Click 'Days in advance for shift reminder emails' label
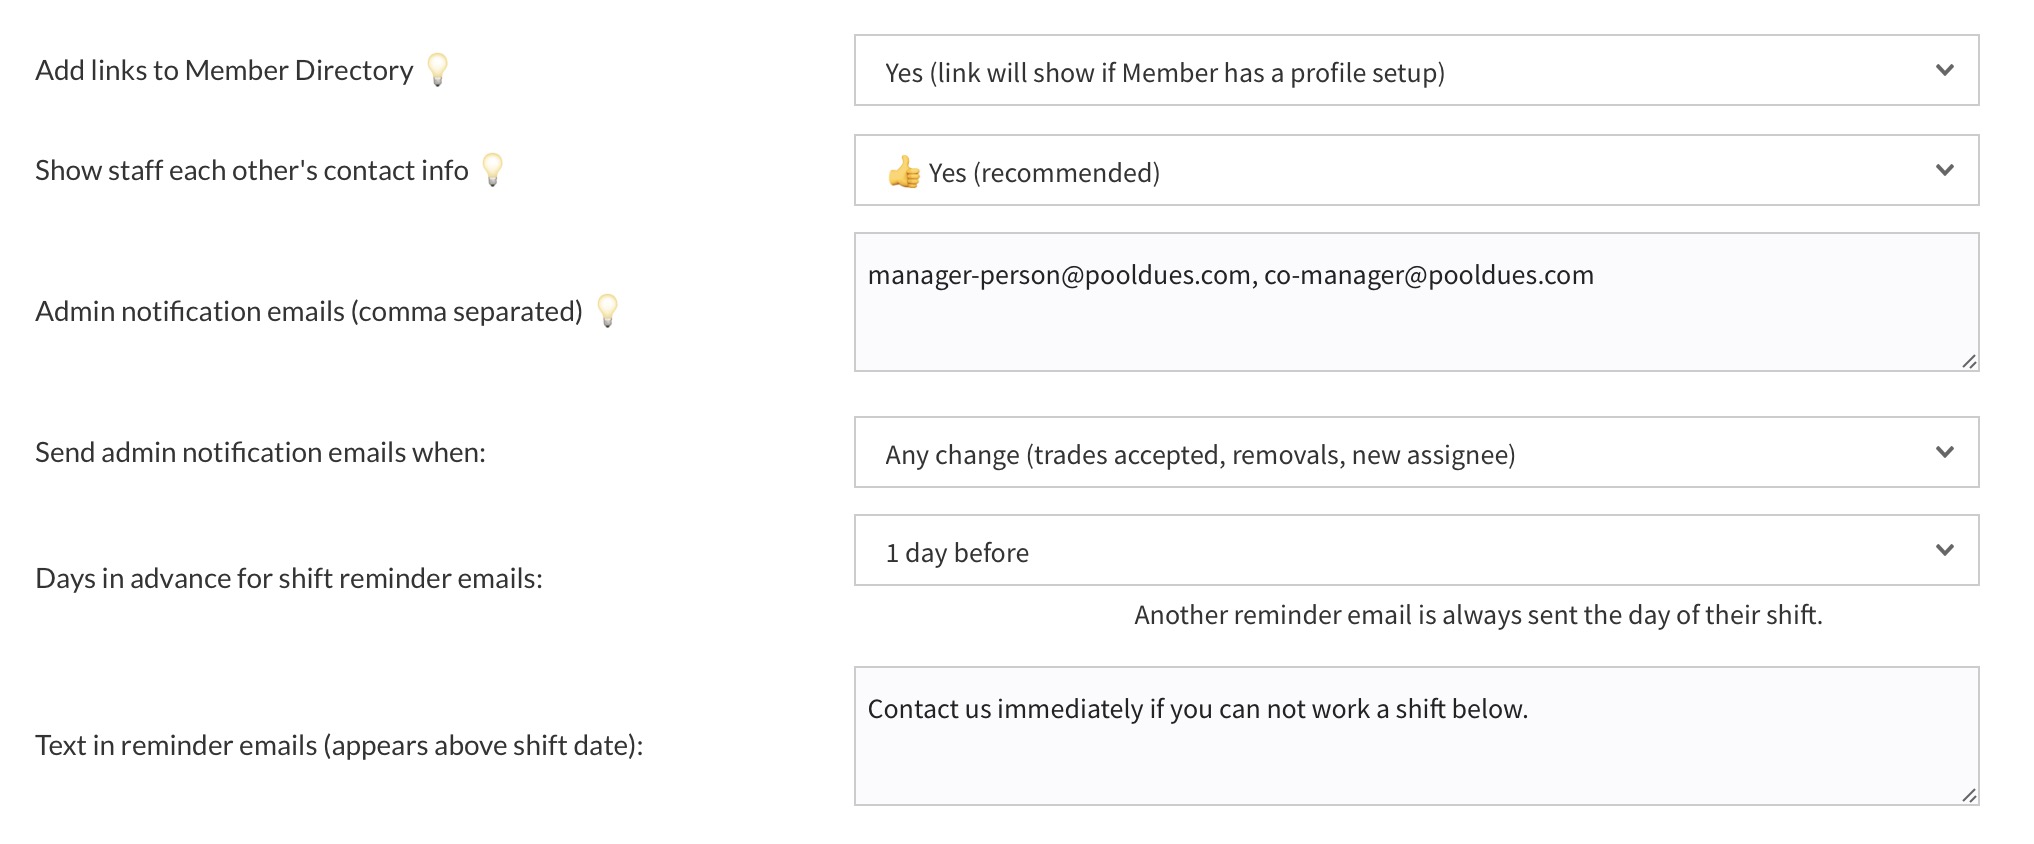 tap(289, 579)
